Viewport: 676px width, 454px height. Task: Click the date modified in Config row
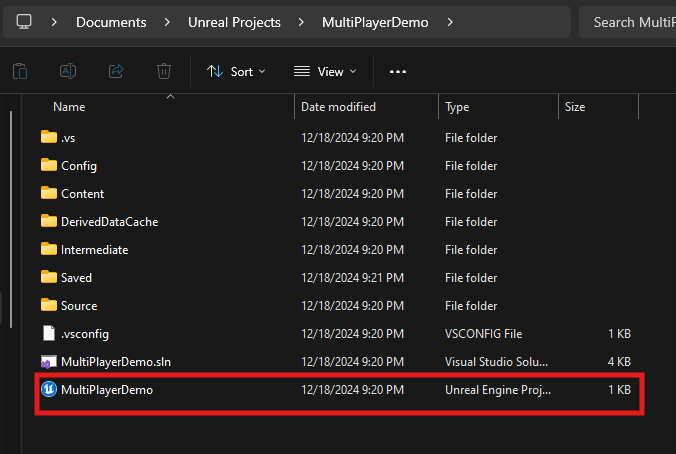coord(352,166)
